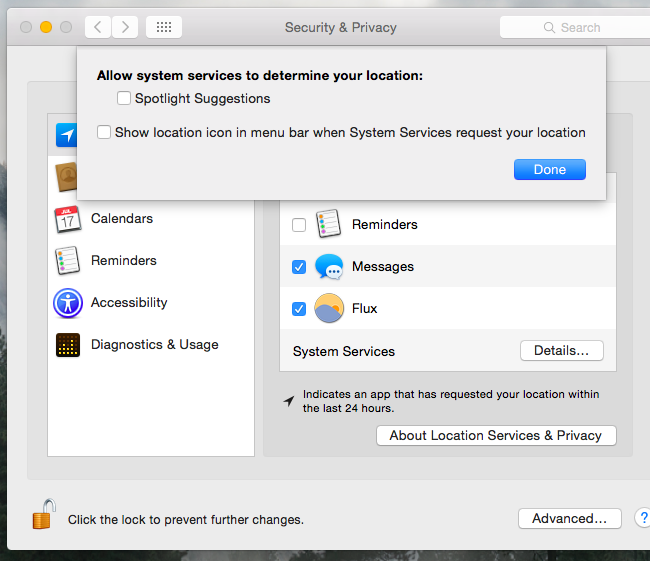Select Location Services arrow icon in sidebar
Image resolution: width=650 pixels, height=561 pixels.
(x=66, y=135)
